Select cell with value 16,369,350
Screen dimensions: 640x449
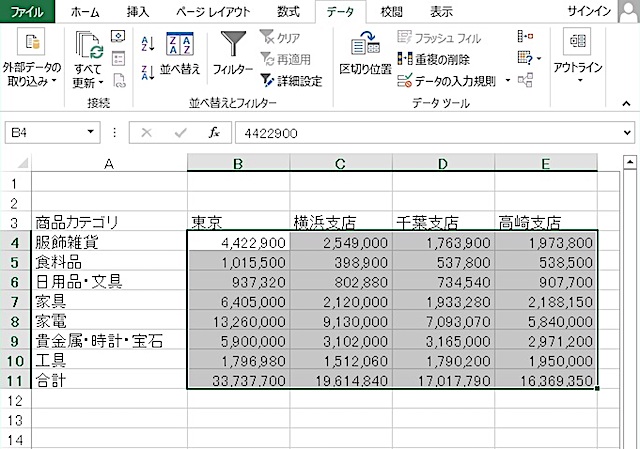point(546,381)
